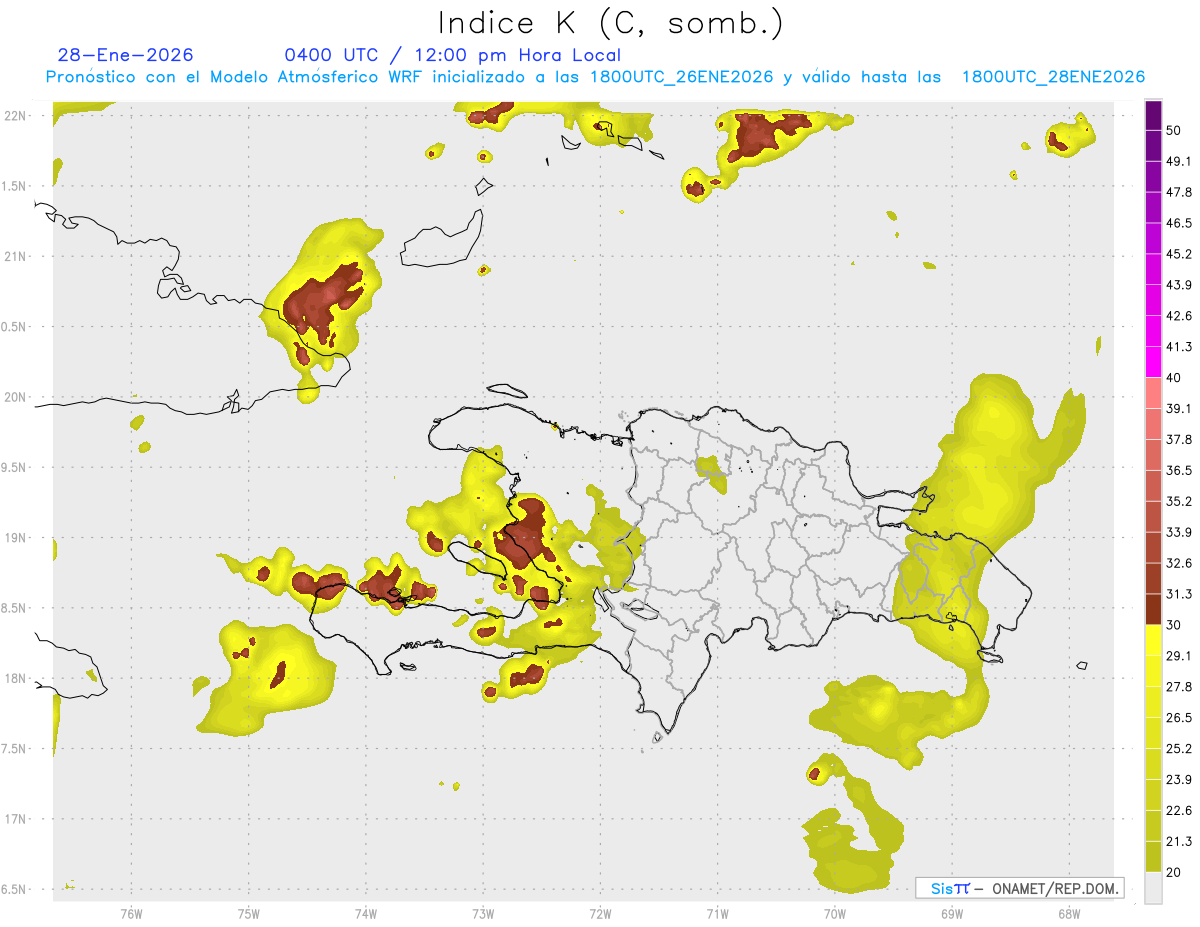Click the colorbar value '39.1'
Screen dimensions: 1200x927
pyautogui.click(x=1179, y=409)
